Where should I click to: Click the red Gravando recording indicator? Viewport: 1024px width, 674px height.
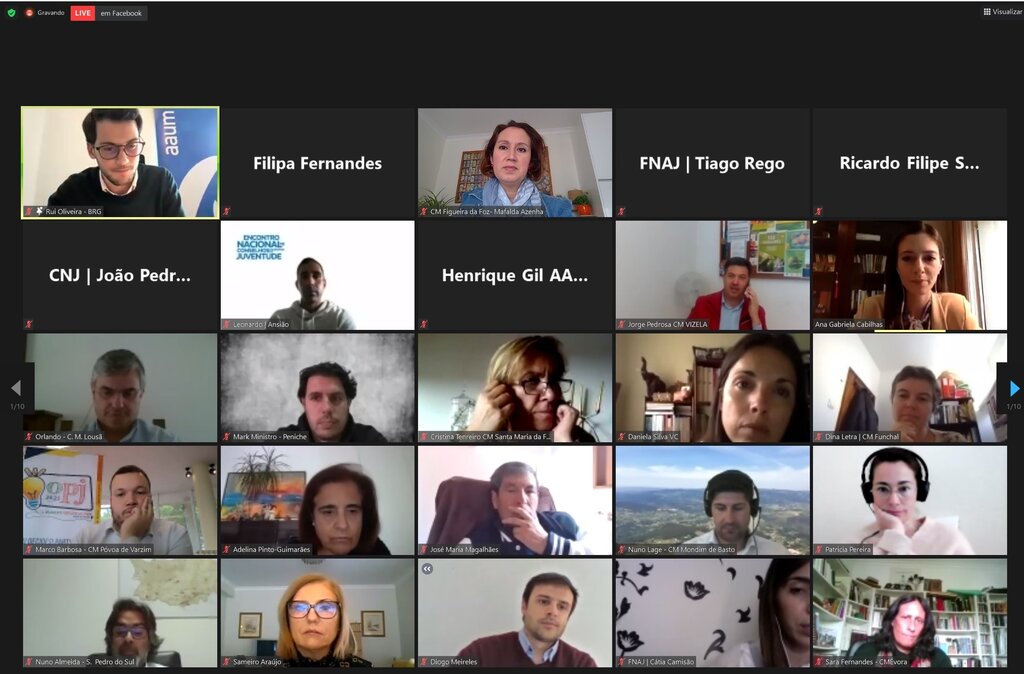[x=44, y=12]
